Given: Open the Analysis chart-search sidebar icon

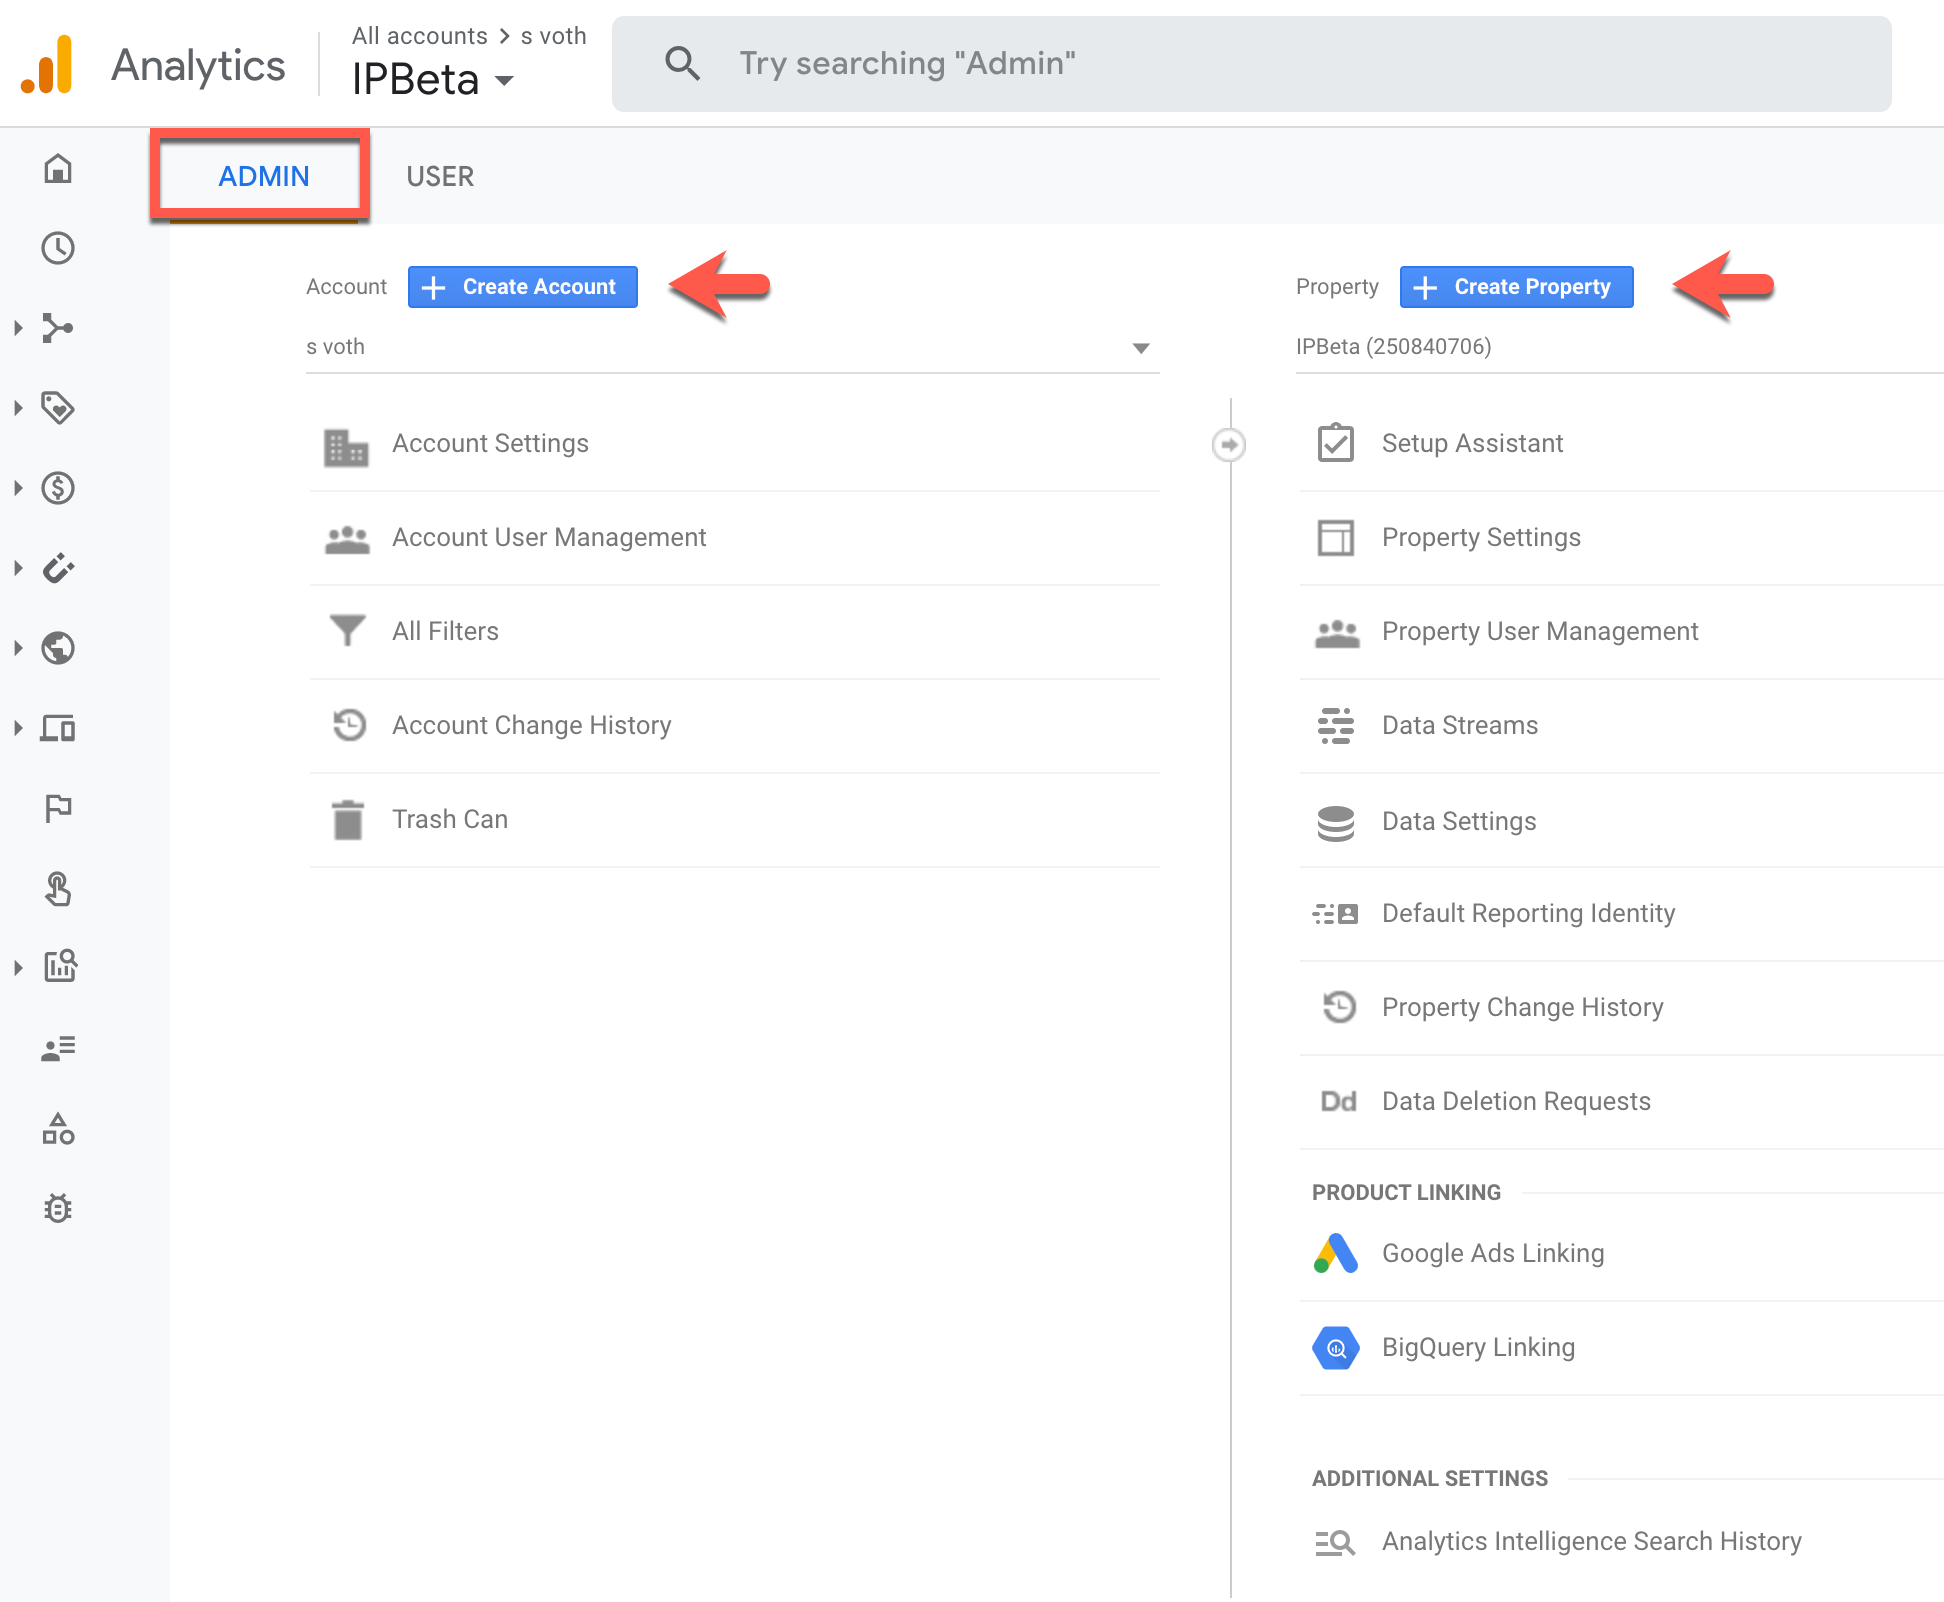Looking at the screenshot, I should pyautogui.click(x=60, y=966).
